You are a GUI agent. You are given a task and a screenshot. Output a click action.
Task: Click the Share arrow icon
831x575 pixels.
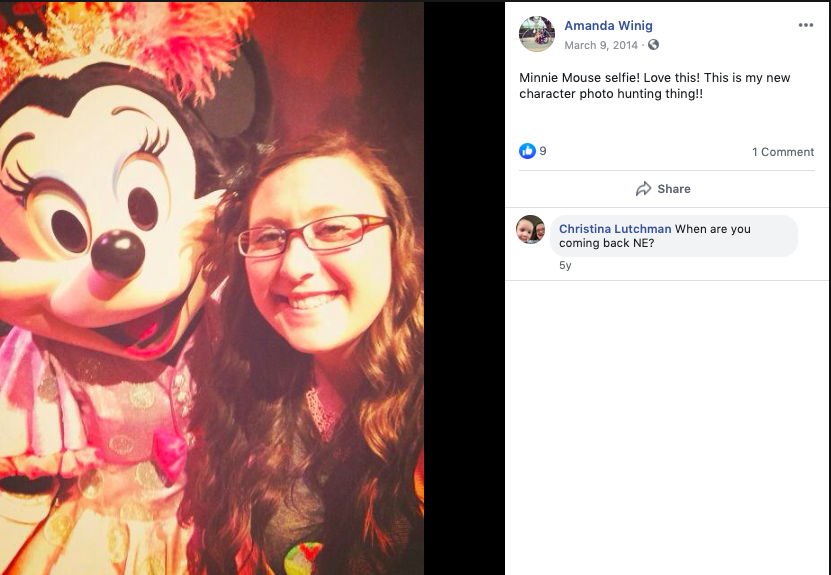click(643, 189)
